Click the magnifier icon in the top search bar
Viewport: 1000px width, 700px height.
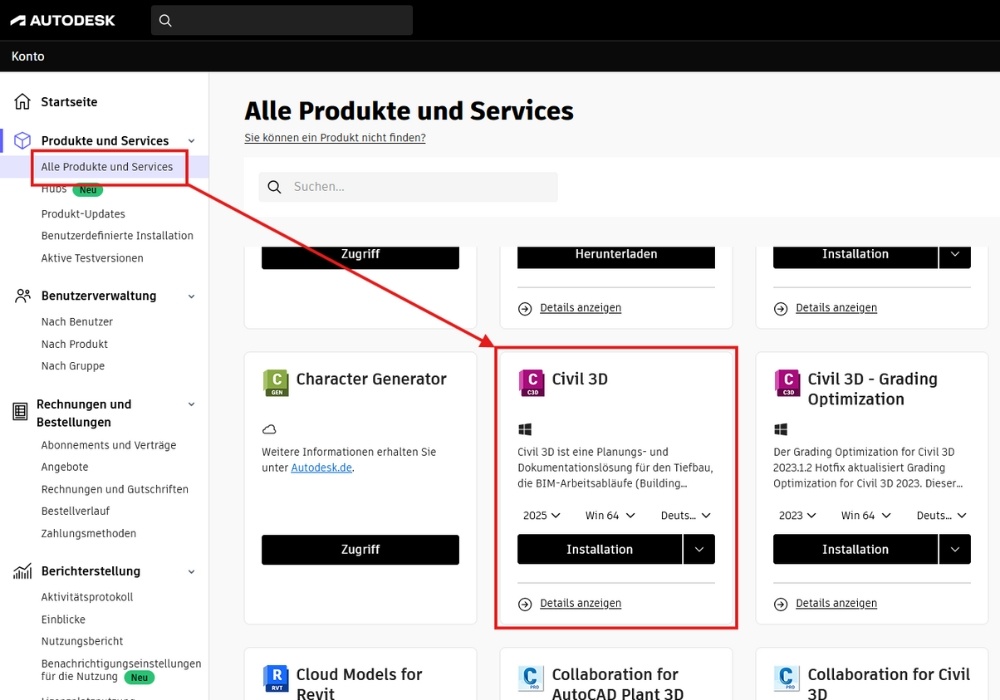click(x=165, y=20)
